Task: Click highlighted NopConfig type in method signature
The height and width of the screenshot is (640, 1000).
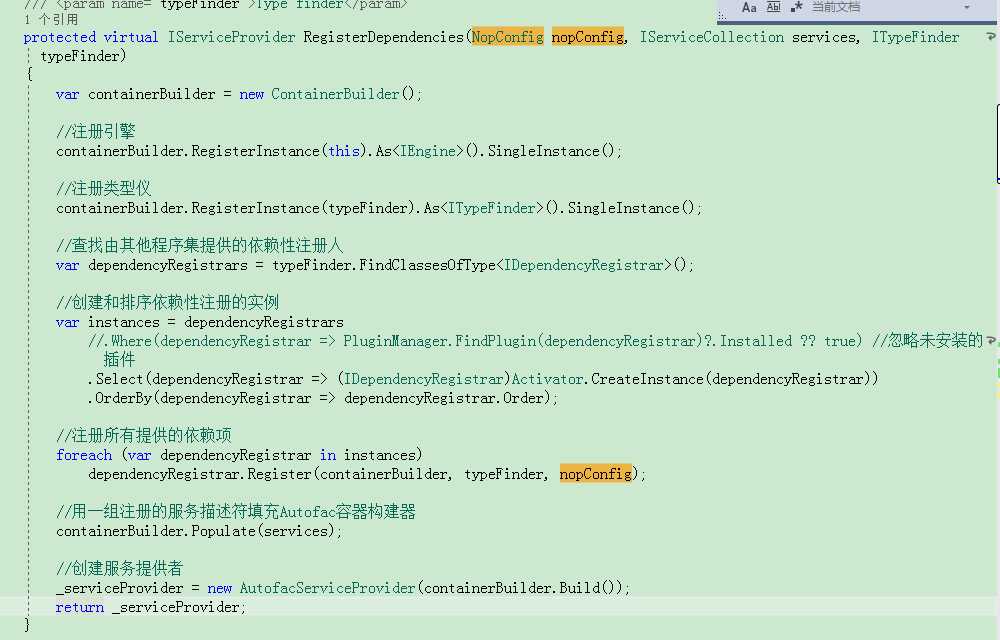Action: [x=508, y=37]
